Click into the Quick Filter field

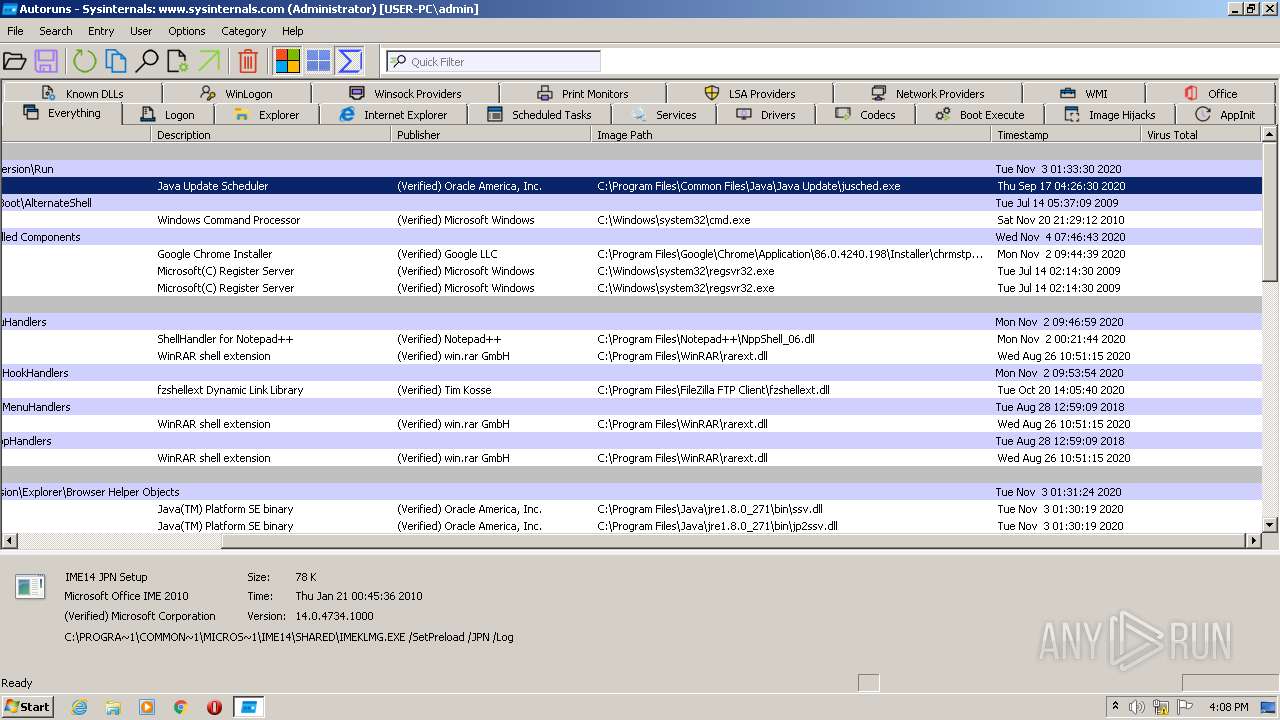pos(494,61)
